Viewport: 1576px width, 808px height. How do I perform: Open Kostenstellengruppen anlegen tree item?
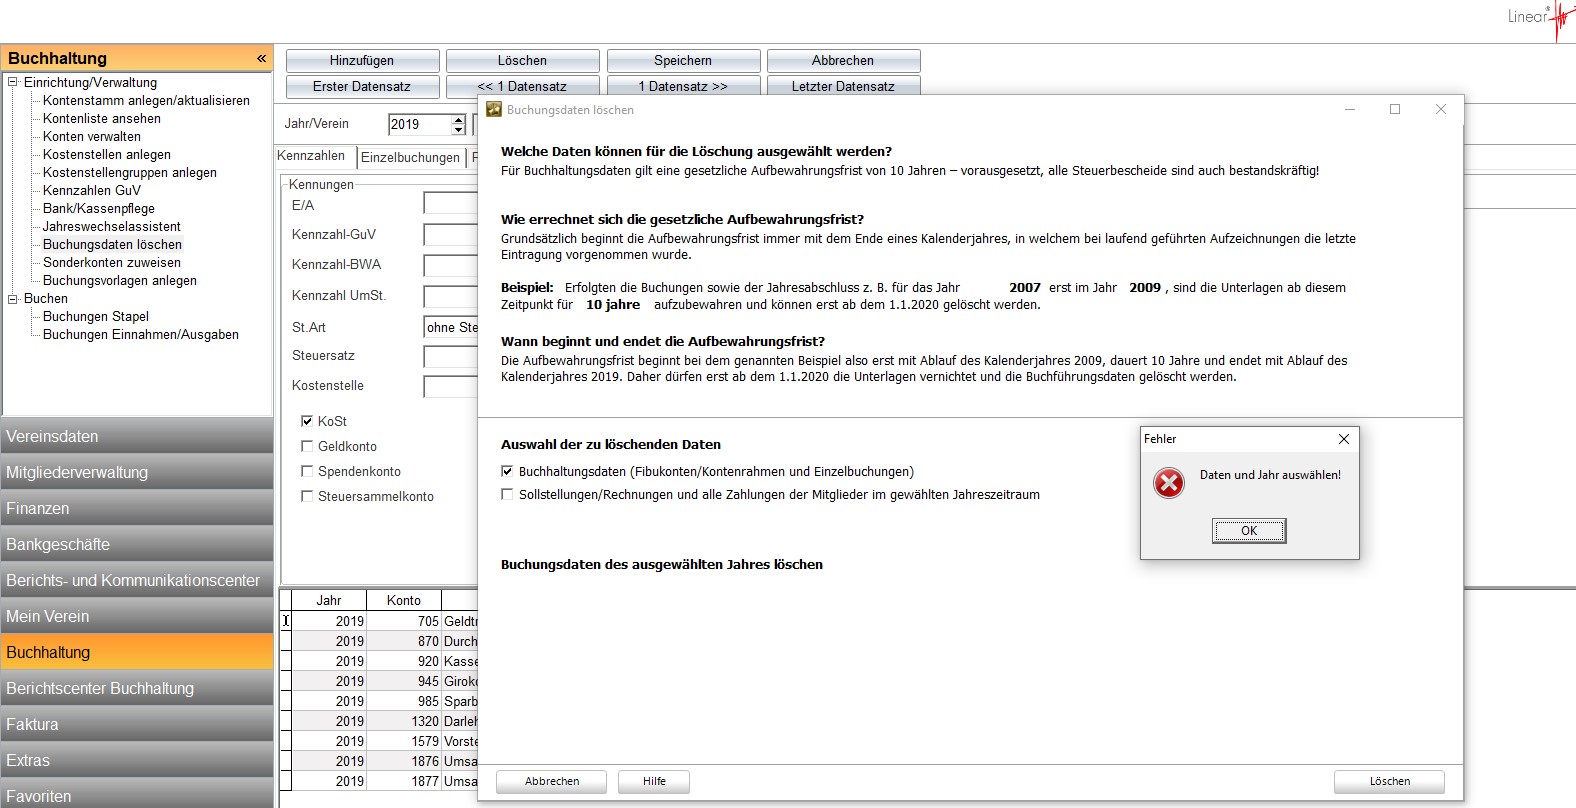[130, 172]
